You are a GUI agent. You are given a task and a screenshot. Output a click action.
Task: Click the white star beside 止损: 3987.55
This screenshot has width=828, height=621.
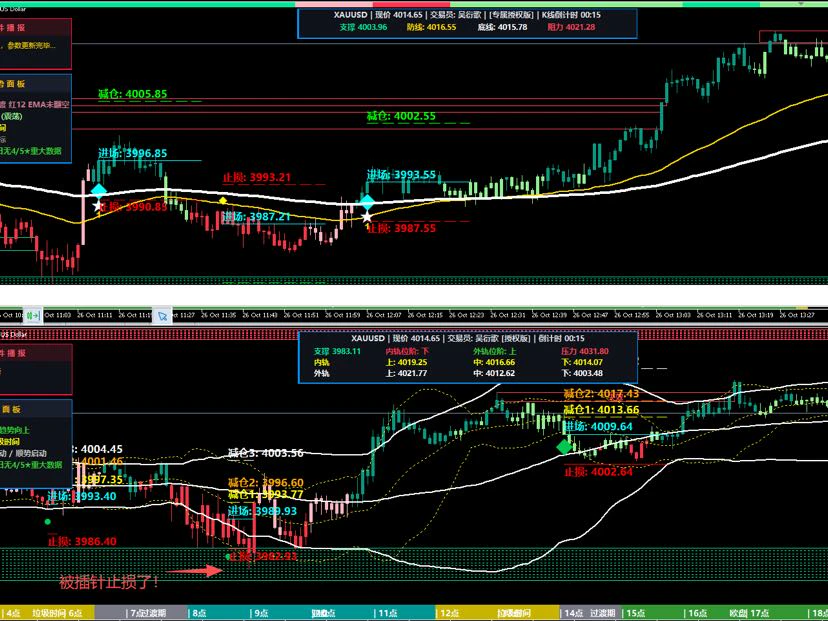[367, 217]
